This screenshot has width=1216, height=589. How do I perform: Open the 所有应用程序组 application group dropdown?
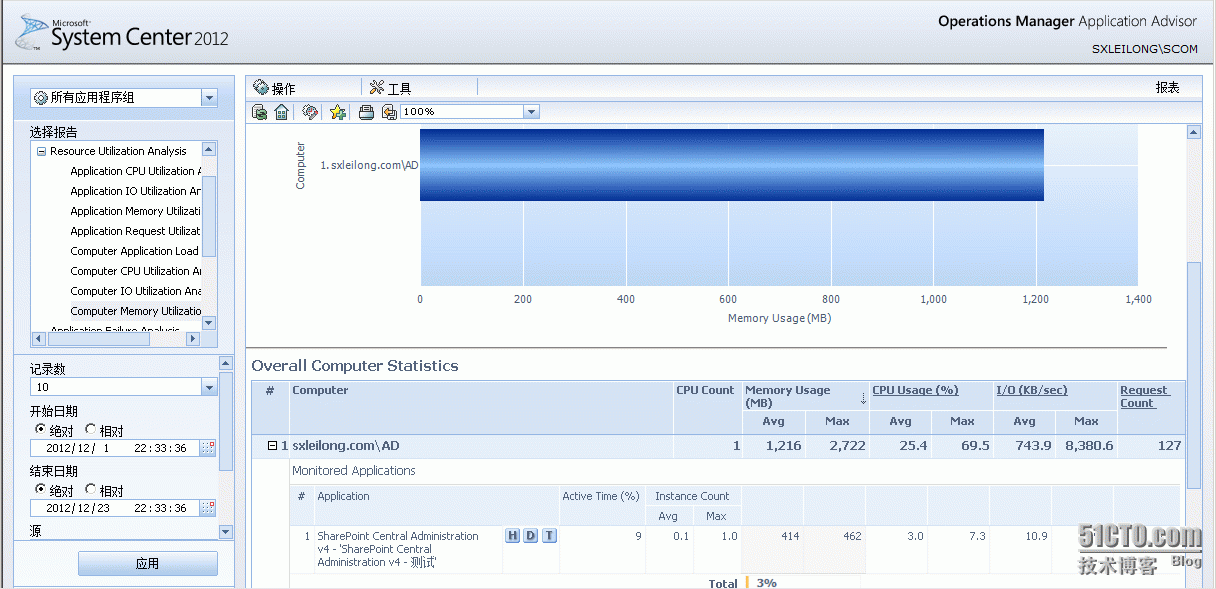pyautogui.click(x=209, y=98)
